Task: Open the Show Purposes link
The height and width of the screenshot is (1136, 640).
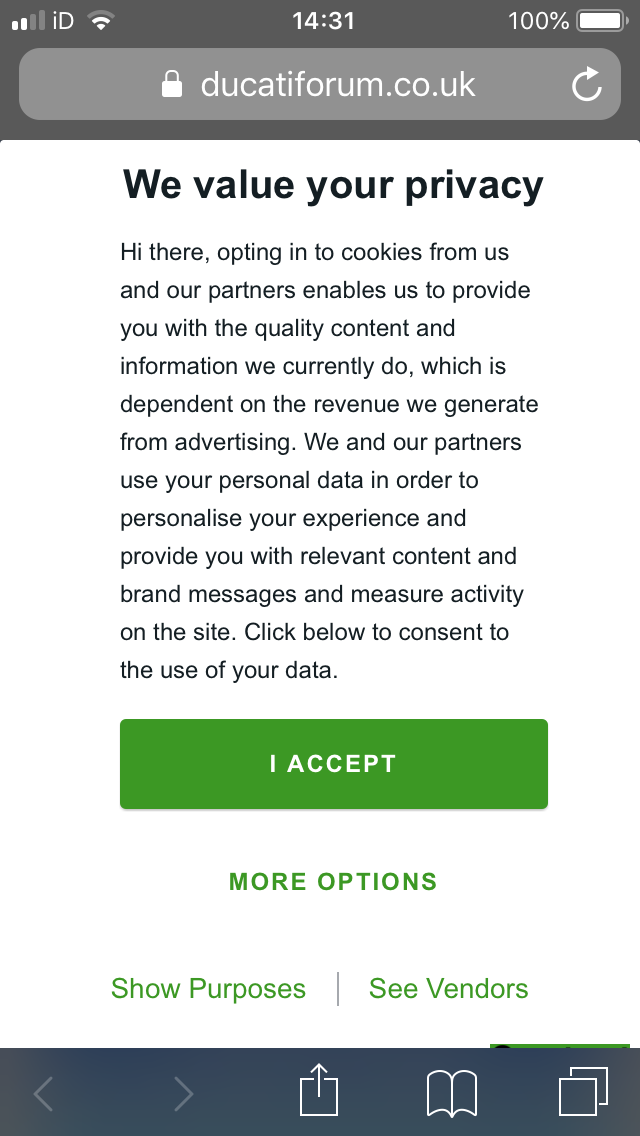Action: (x=208, y=989)
